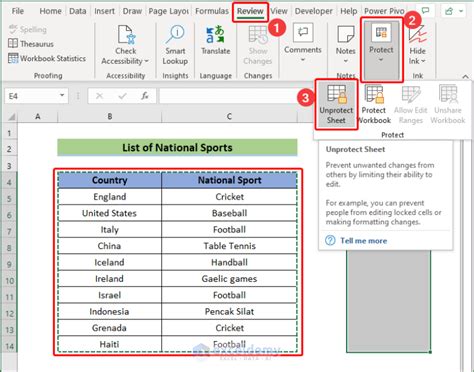This screenshot has width=474, height=372.
Task: Select column B header
Action: 110,117
